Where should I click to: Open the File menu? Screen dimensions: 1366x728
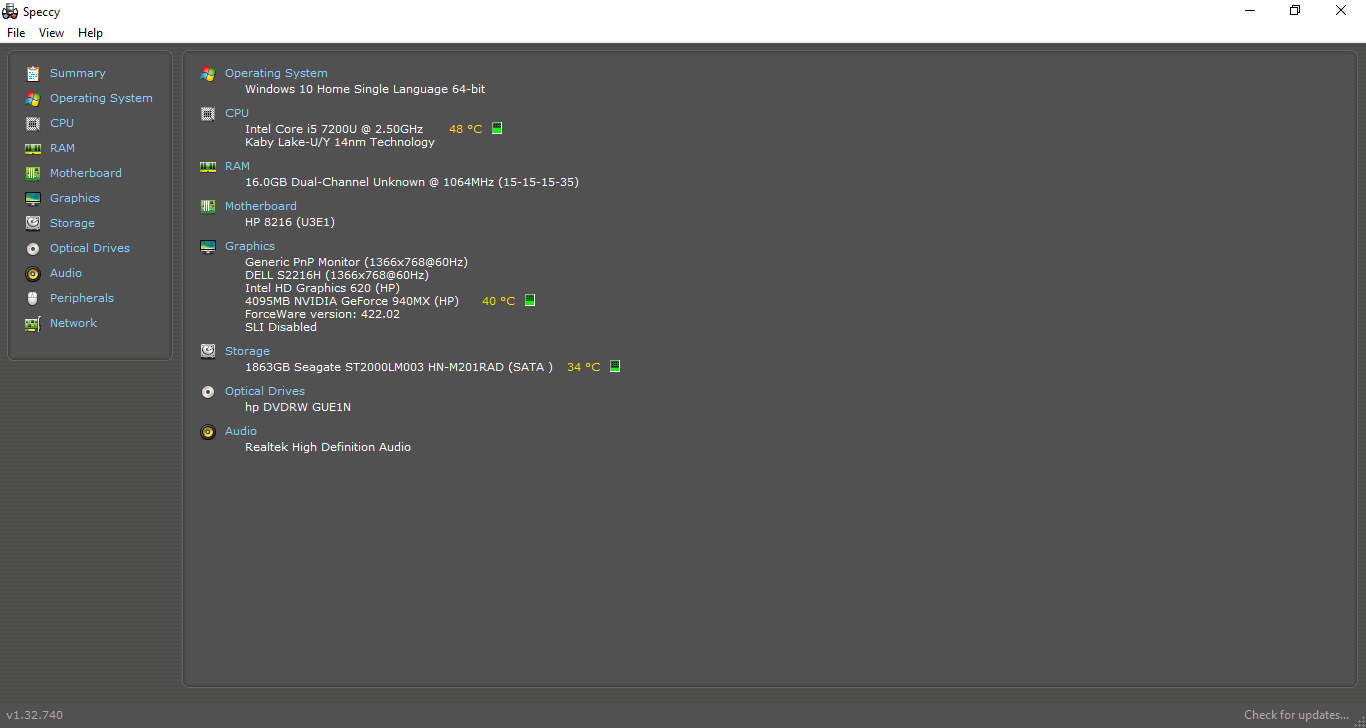tap(16, 33)
